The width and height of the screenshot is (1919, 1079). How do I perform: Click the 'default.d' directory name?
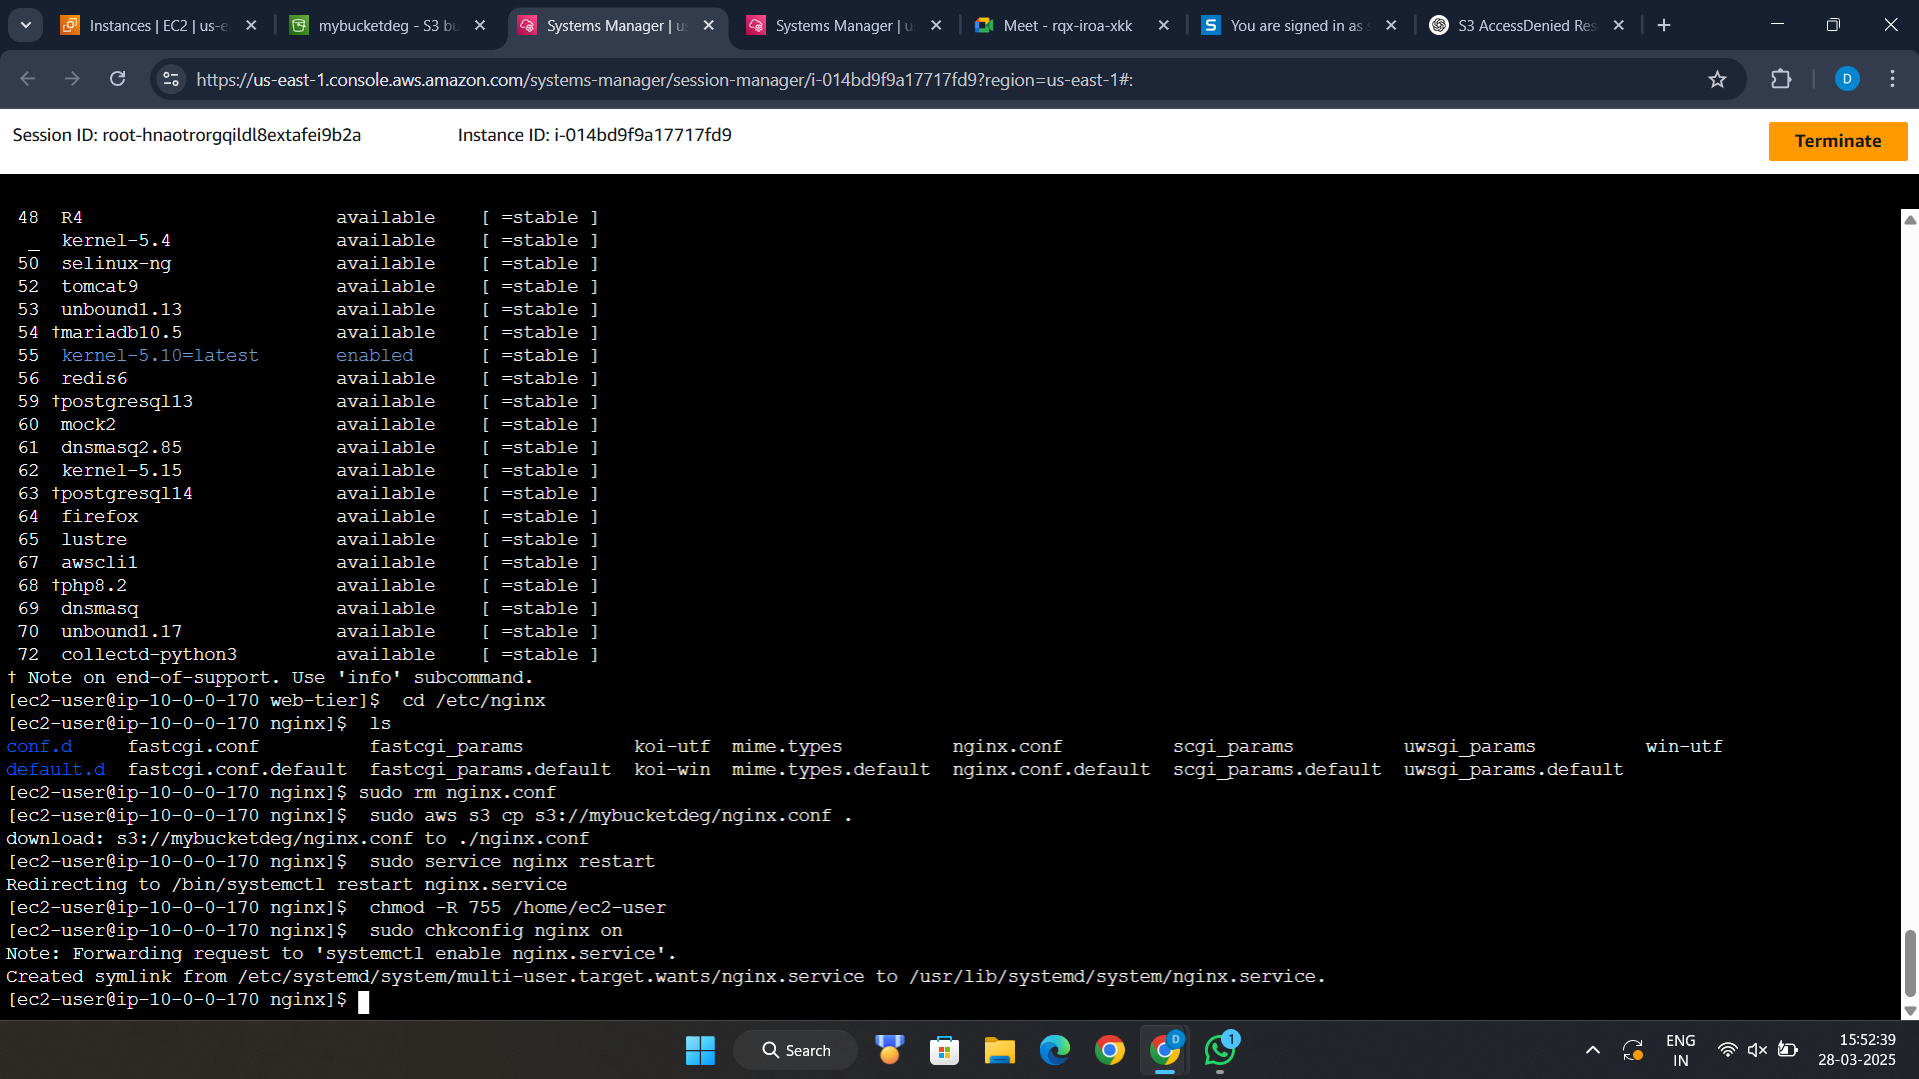[56, 770]
